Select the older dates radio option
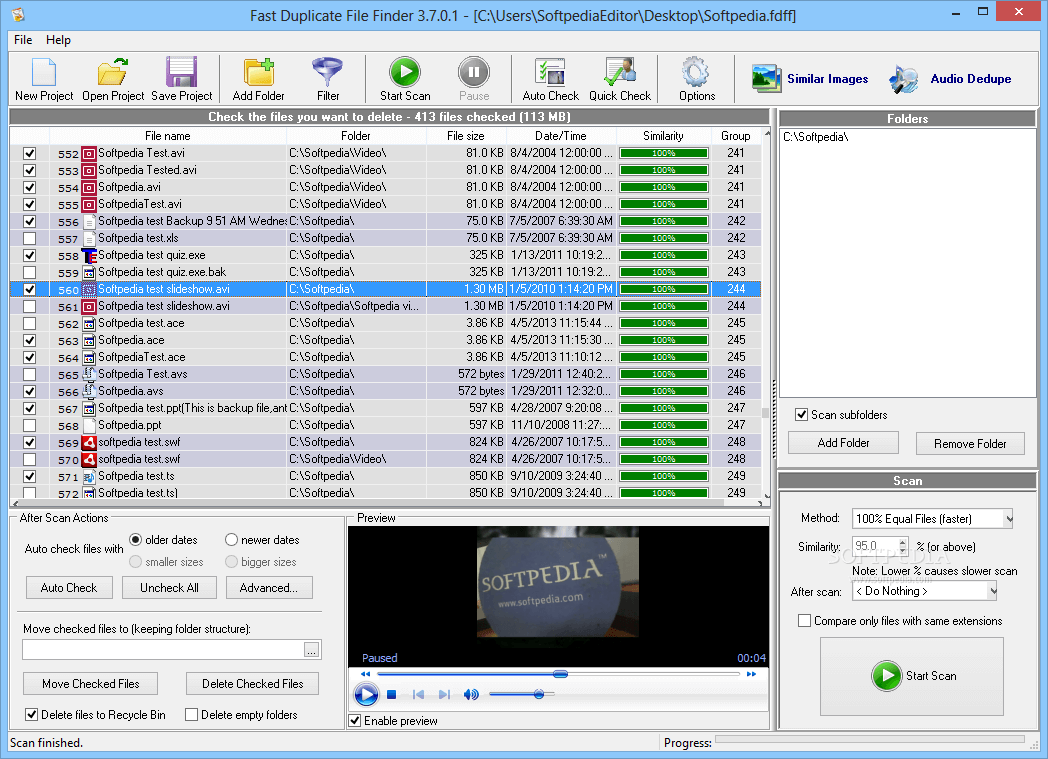Image resolution: width=1048 pixels, height=759 pixels. tap(136, 540)
